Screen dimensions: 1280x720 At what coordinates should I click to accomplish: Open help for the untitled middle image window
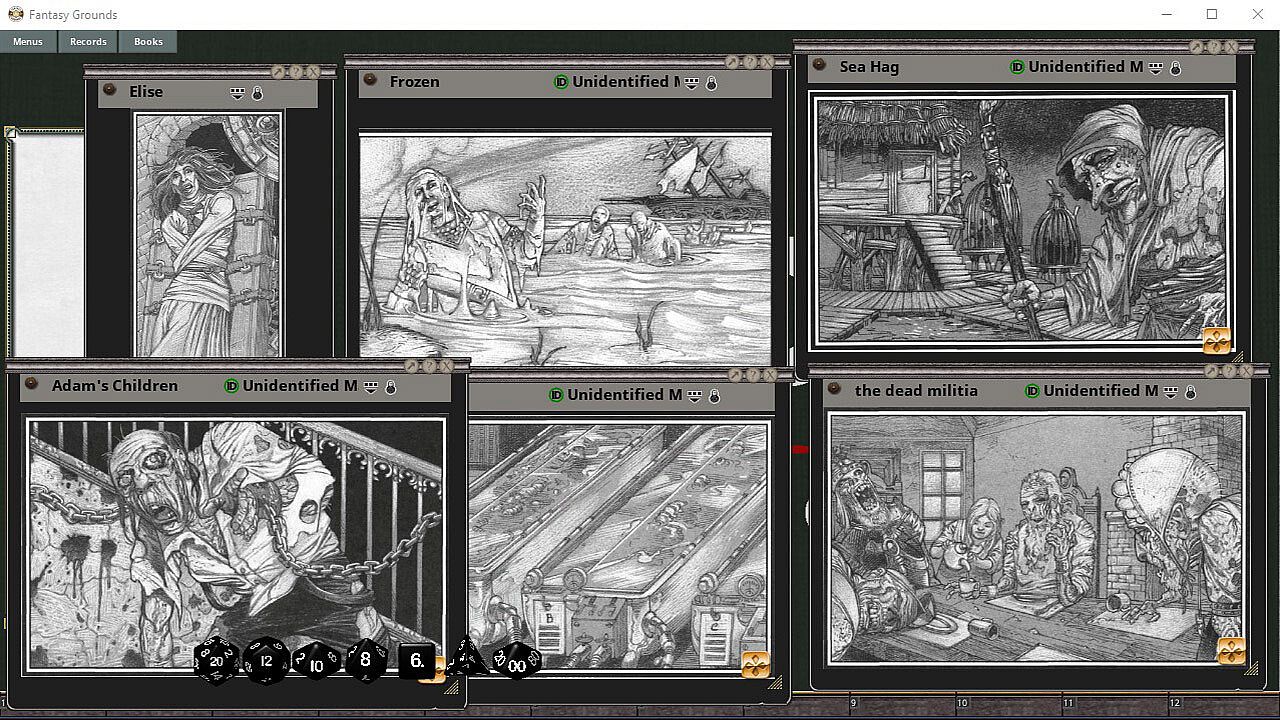753,375
